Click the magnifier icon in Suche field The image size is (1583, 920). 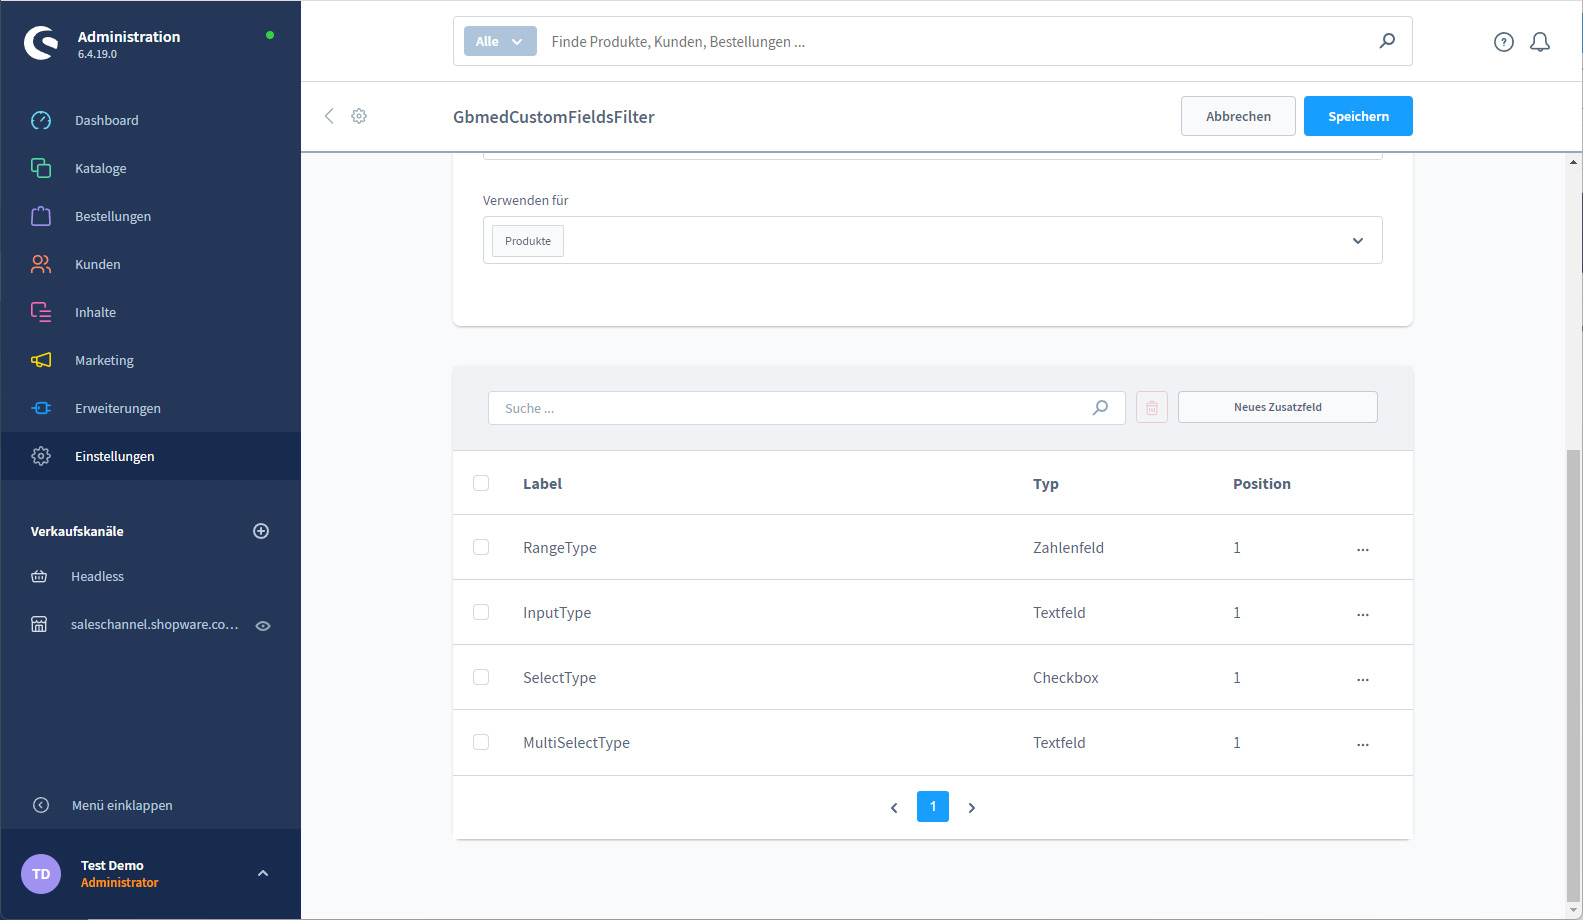pos(1100,408)
